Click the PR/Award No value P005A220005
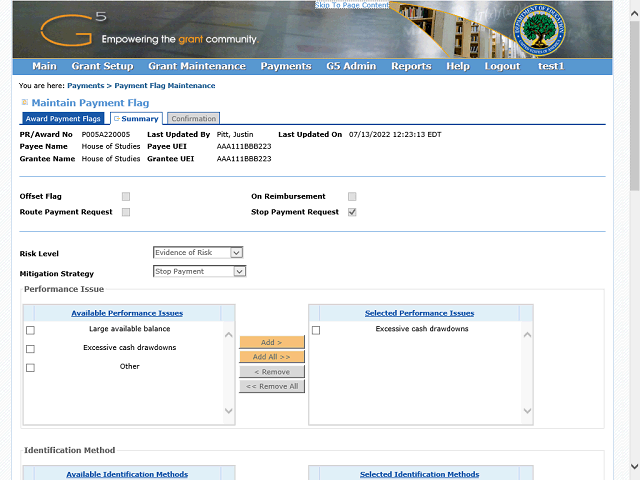 [106, 134]
